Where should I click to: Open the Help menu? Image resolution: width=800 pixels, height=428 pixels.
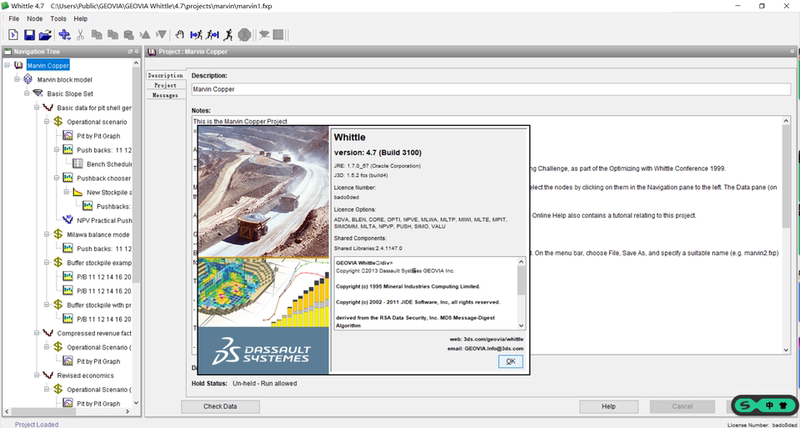81,18
